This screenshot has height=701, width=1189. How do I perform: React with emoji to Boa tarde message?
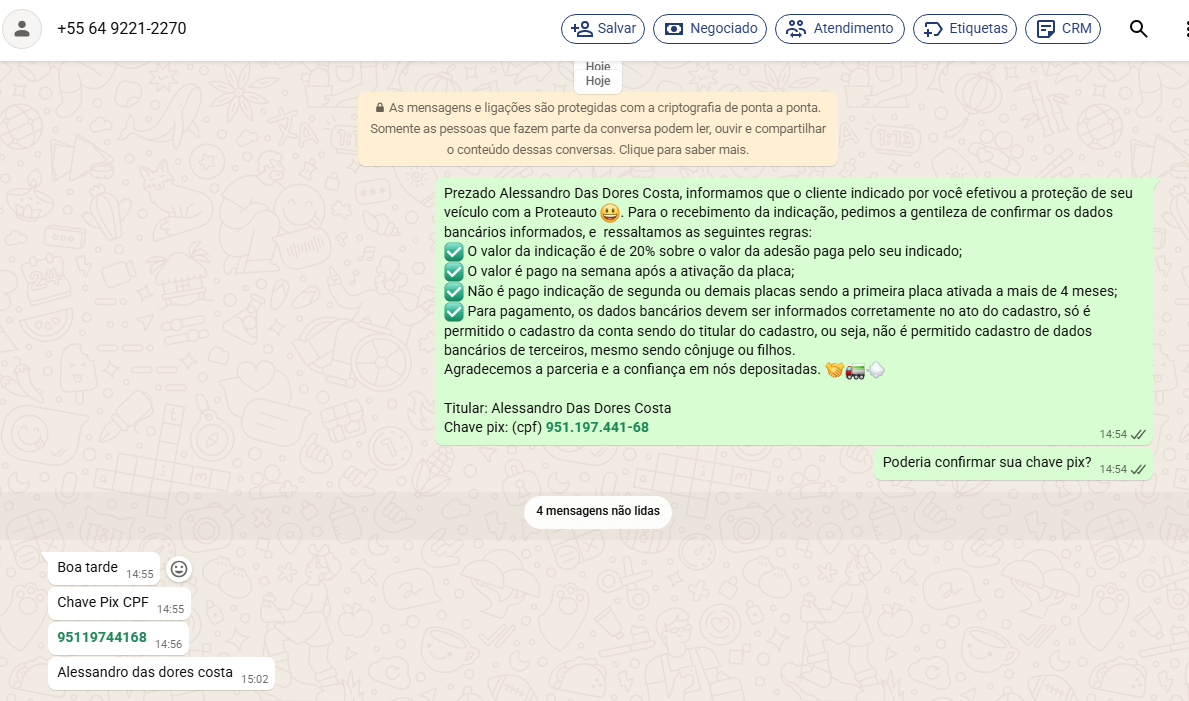(x=179, y=569)
